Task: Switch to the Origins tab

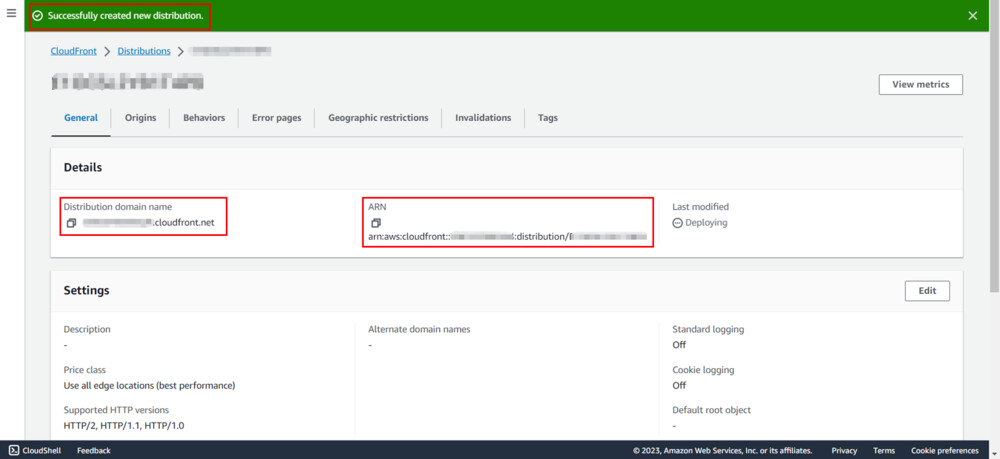Action: click(x=140, y=118)
